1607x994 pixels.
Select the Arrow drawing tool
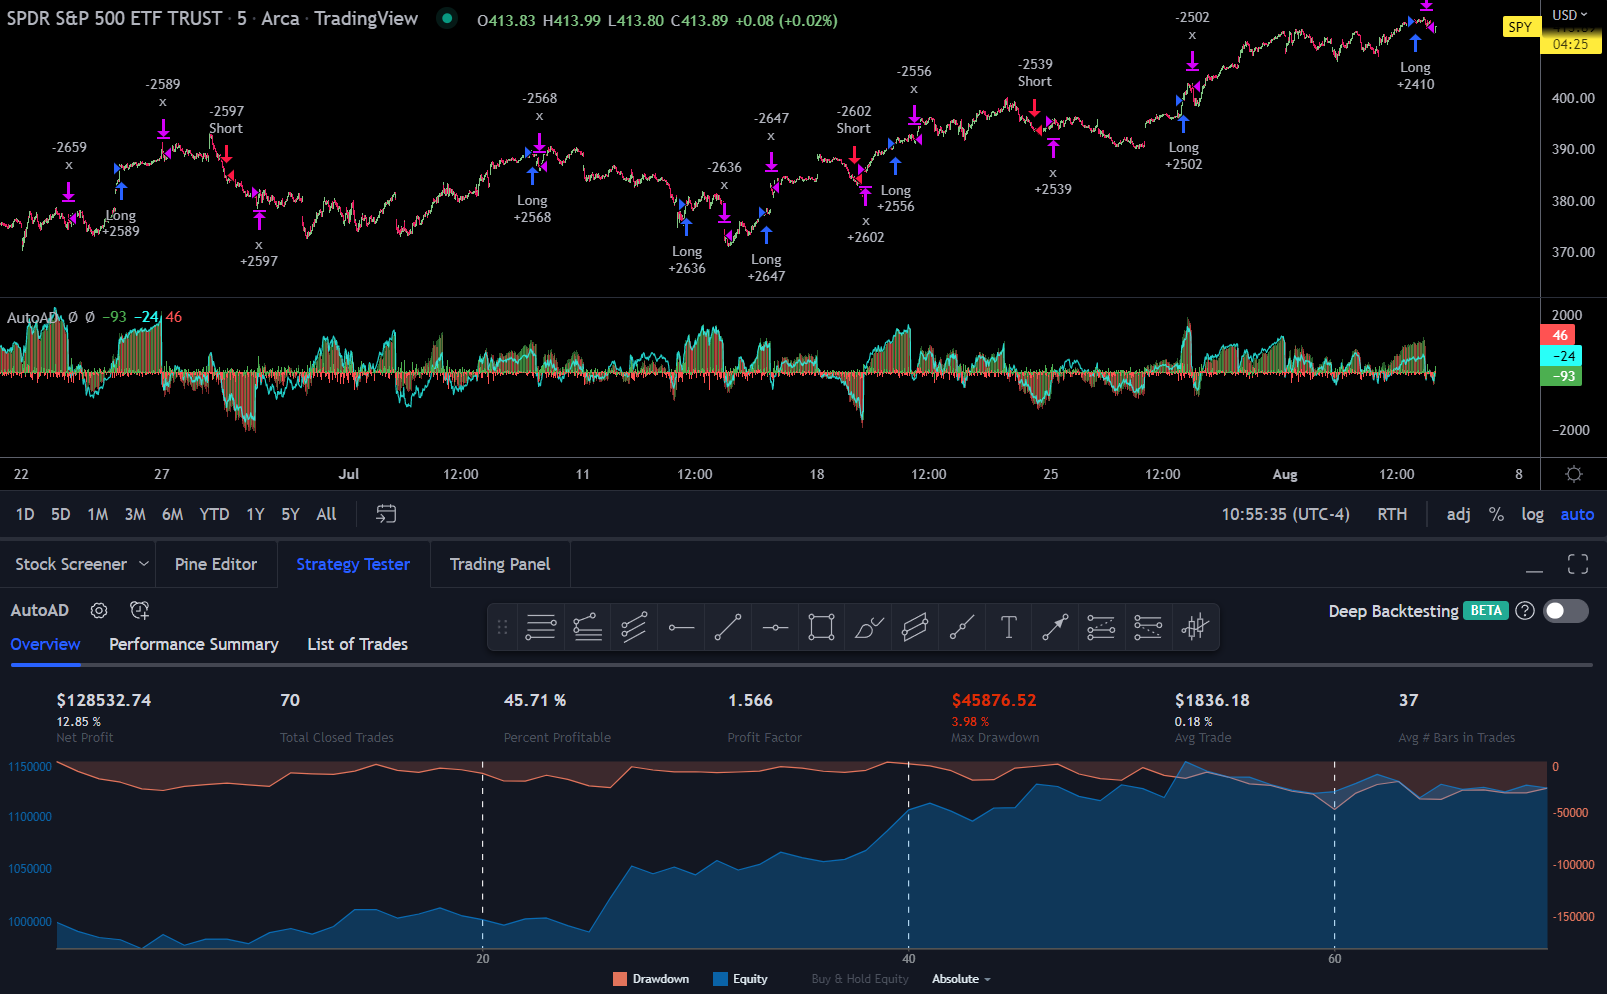pyautogui.click(x=1055, y=627)
